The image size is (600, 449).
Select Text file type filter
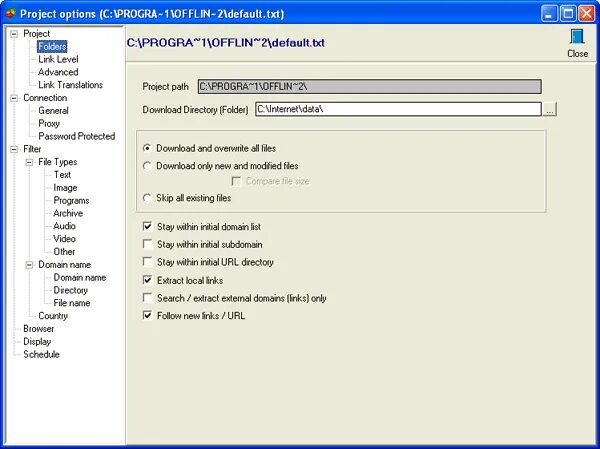pyautogui.click(x=62, y=175)
